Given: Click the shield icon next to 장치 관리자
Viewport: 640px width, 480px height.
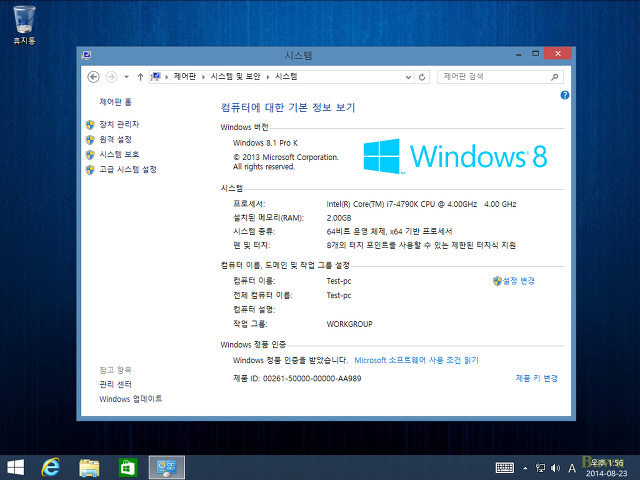Looking at the screenshot, I should pos(90,125).
